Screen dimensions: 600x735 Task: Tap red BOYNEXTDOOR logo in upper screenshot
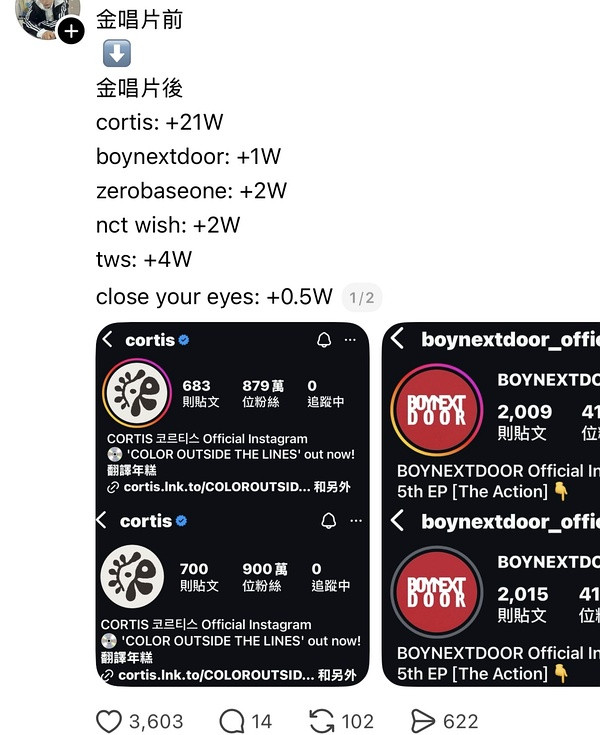pos(436,410)
